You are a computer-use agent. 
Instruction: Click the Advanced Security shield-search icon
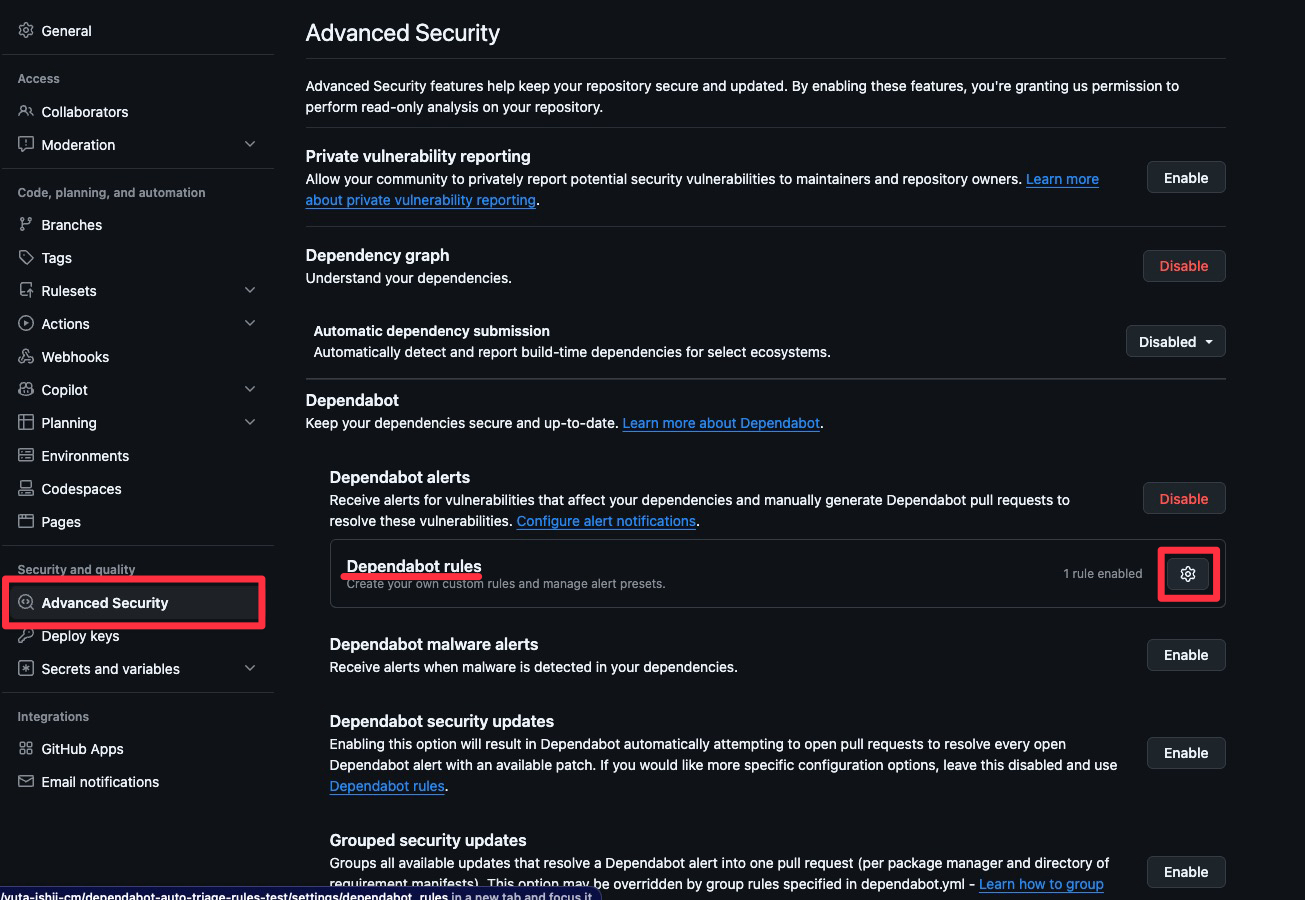point(26,603)
